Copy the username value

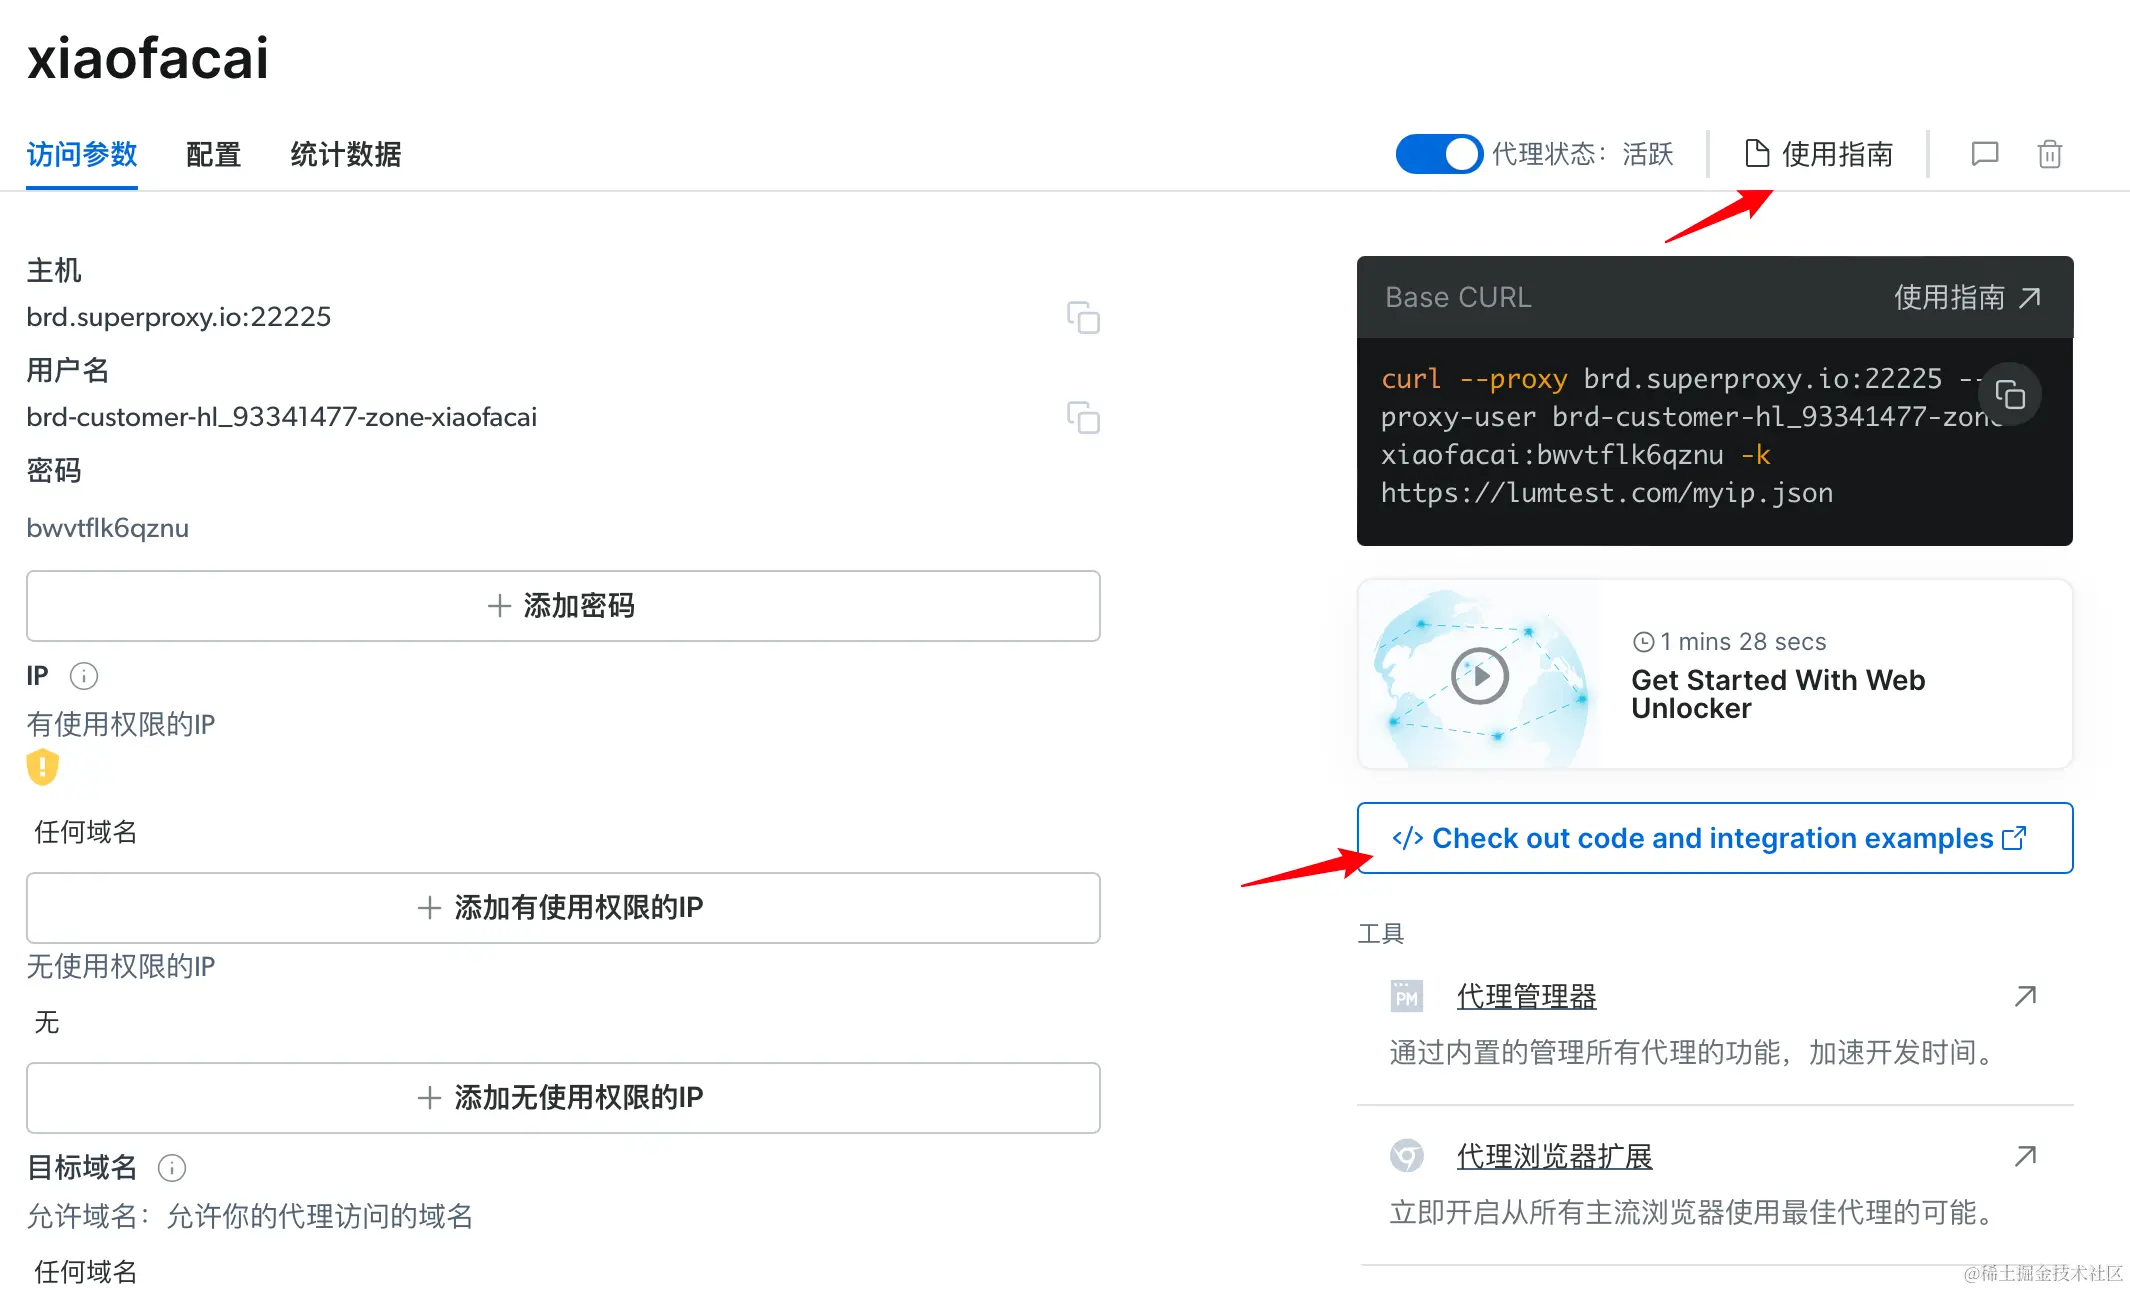click(1083, 417)
